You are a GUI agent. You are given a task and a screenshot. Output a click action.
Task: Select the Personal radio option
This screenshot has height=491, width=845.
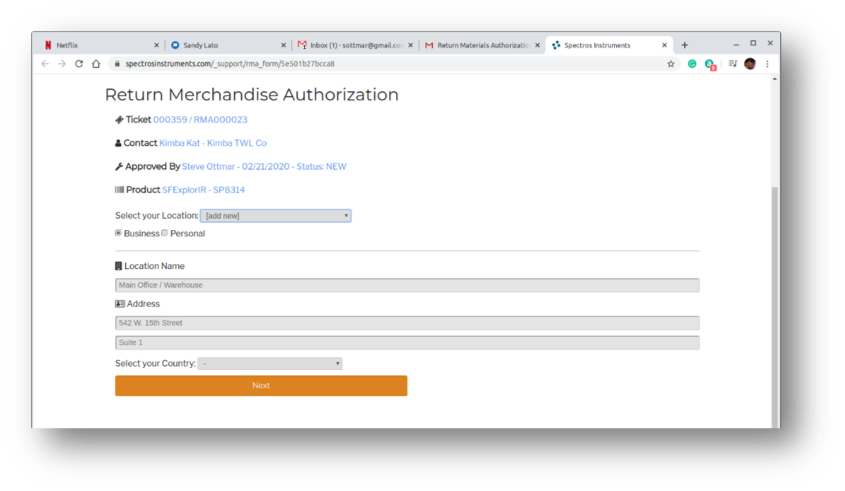click(x=165, y=233)
